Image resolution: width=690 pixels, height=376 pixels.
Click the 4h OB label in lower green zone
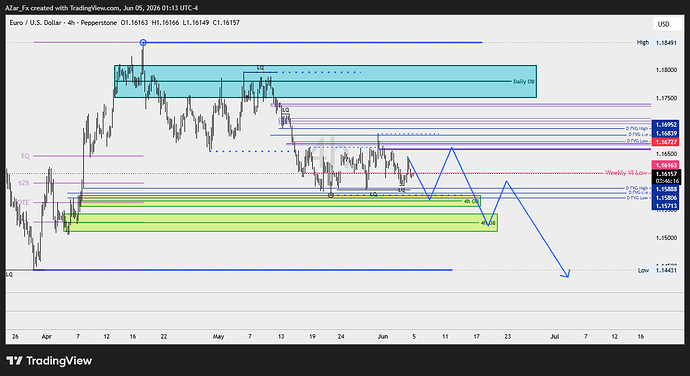[x=488, y=223]
